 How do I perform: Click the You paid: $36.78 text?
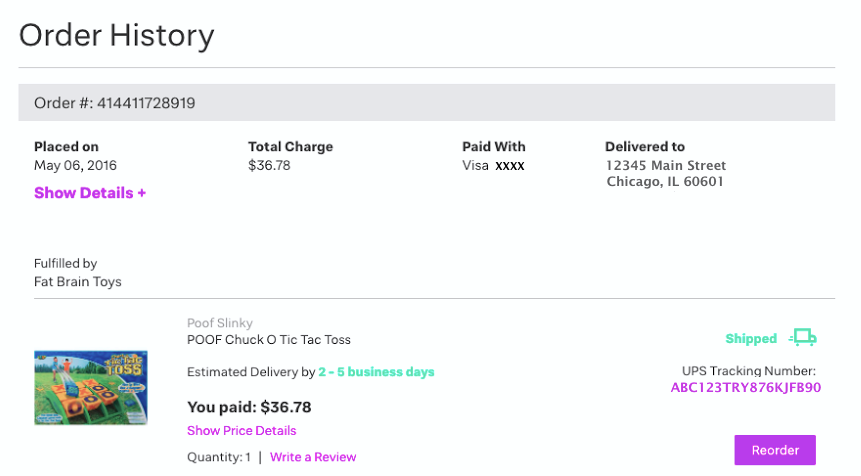coord(249,407)
